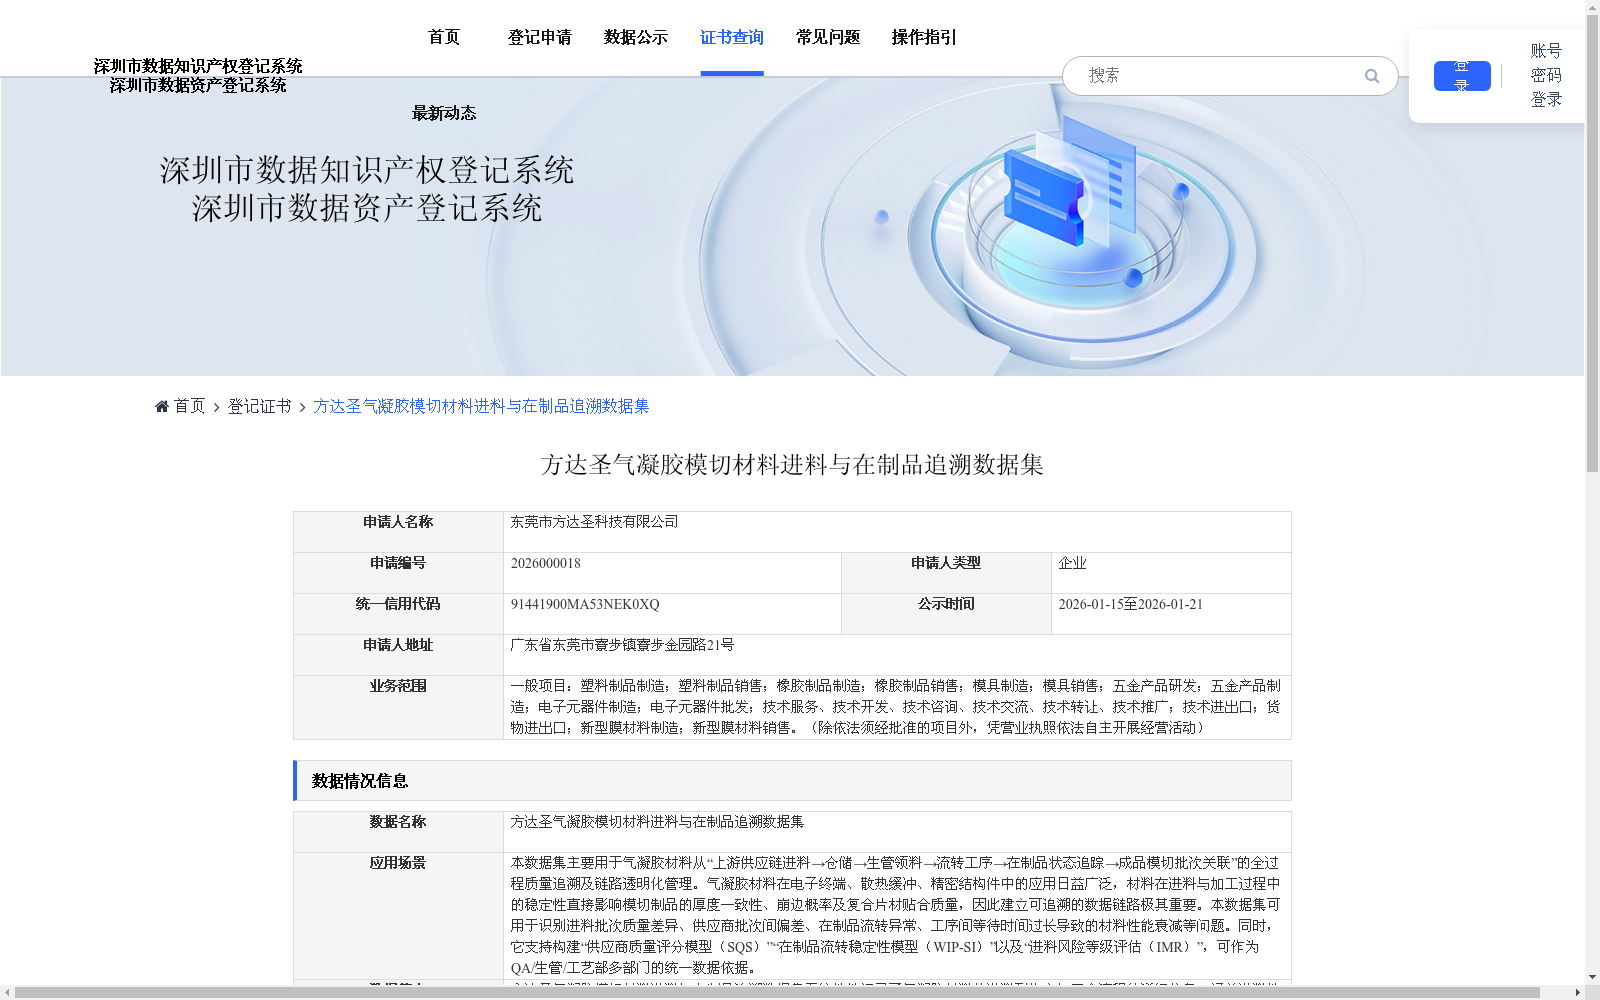Click applicant name 东莞市方达圣科技有限公司

click(594, 522)
